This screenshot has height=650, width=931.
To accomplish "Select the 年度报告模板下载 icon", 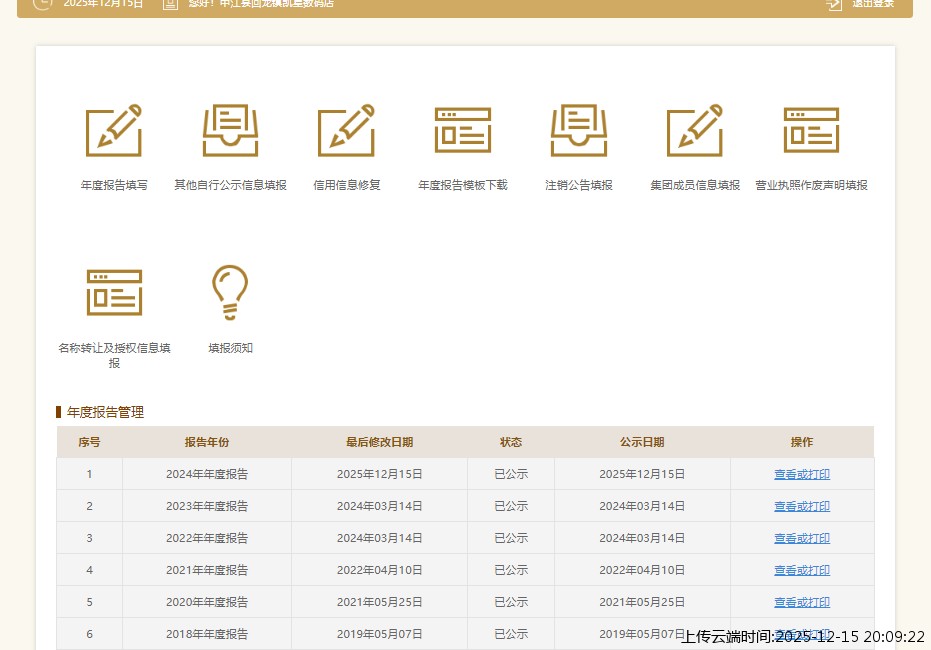I will (x=462, y=131).
